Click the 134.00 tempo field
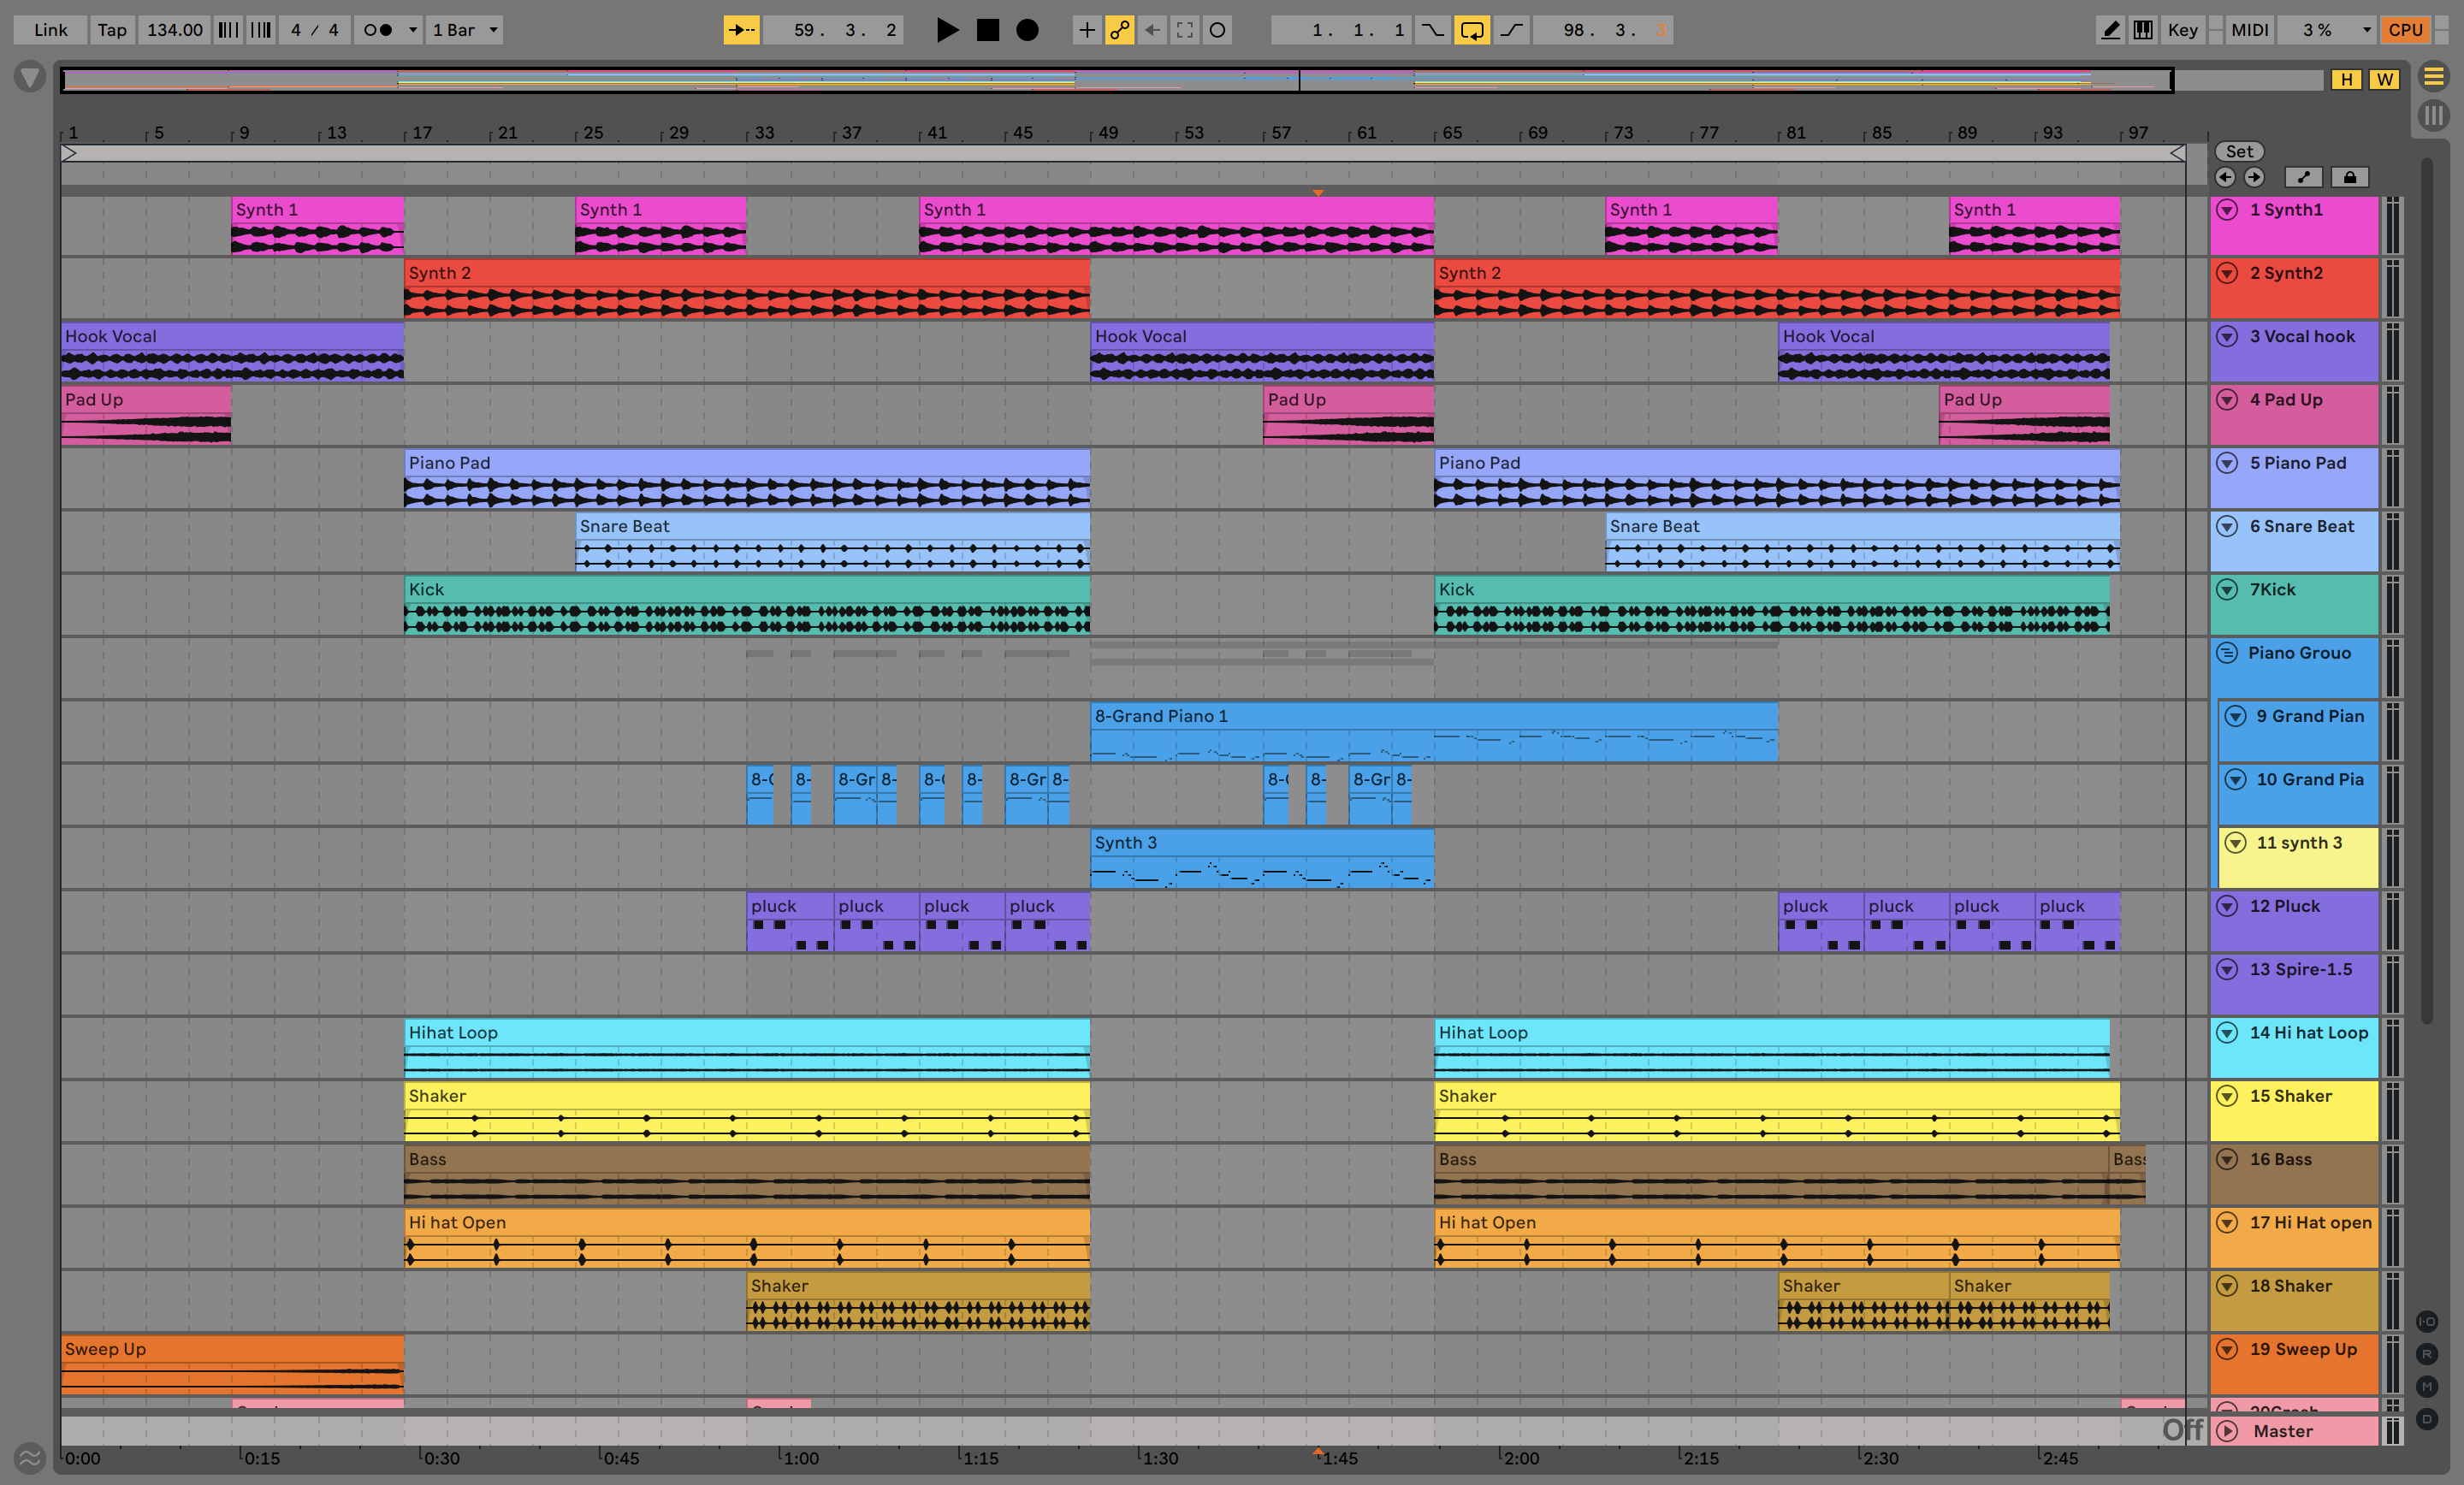 [x=175, y=30]
